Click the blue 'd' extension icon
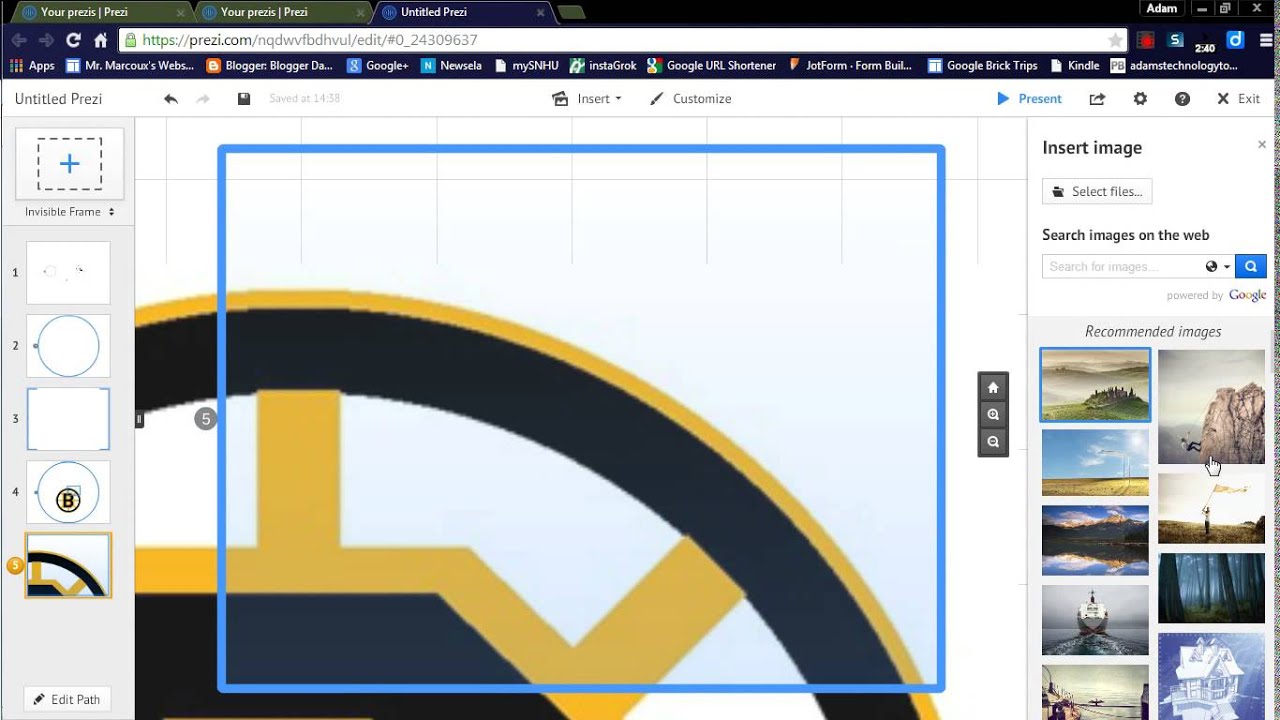 (x=1235, y=40)
